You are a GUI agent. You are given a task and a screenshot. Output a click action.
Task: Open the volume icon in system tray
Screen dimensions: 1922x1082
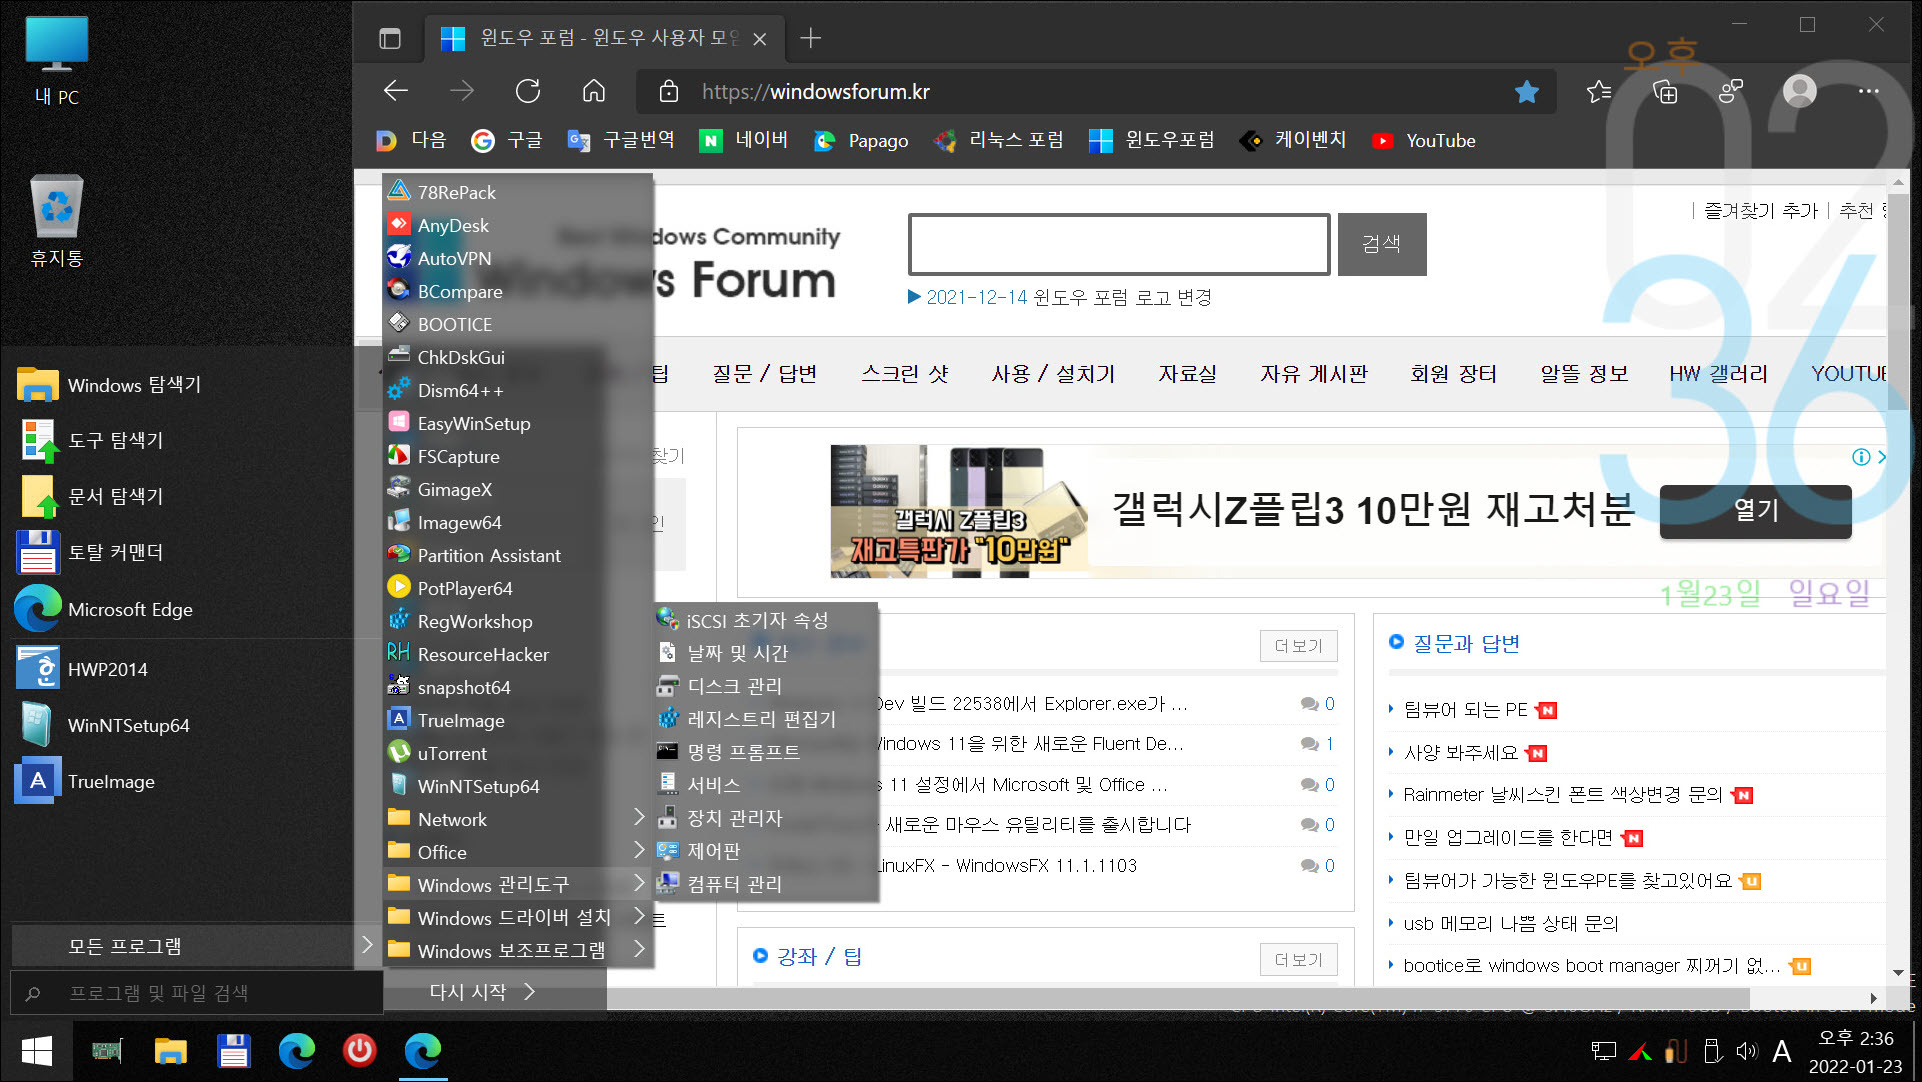click(x=1746, y=1051)
